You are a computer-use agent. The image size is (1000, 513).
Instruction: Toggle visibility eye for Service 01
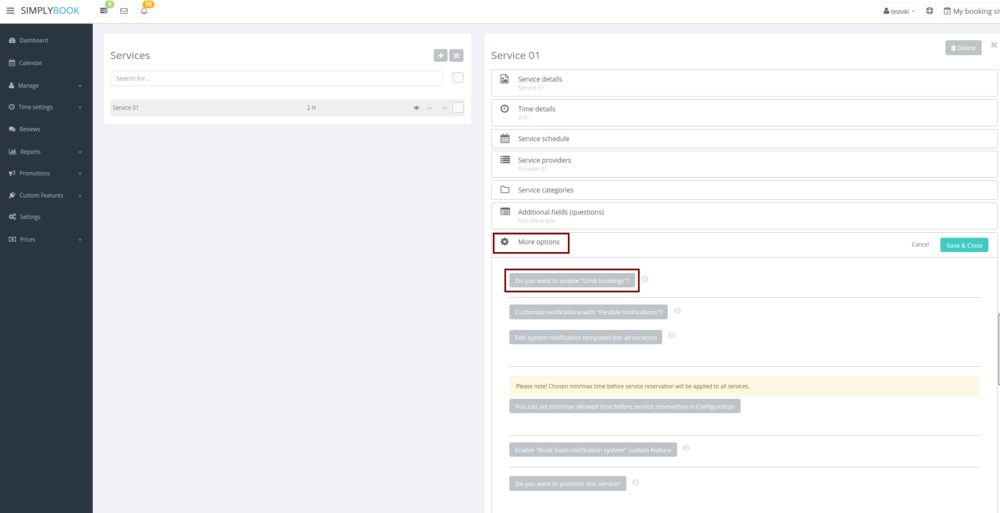417,108
